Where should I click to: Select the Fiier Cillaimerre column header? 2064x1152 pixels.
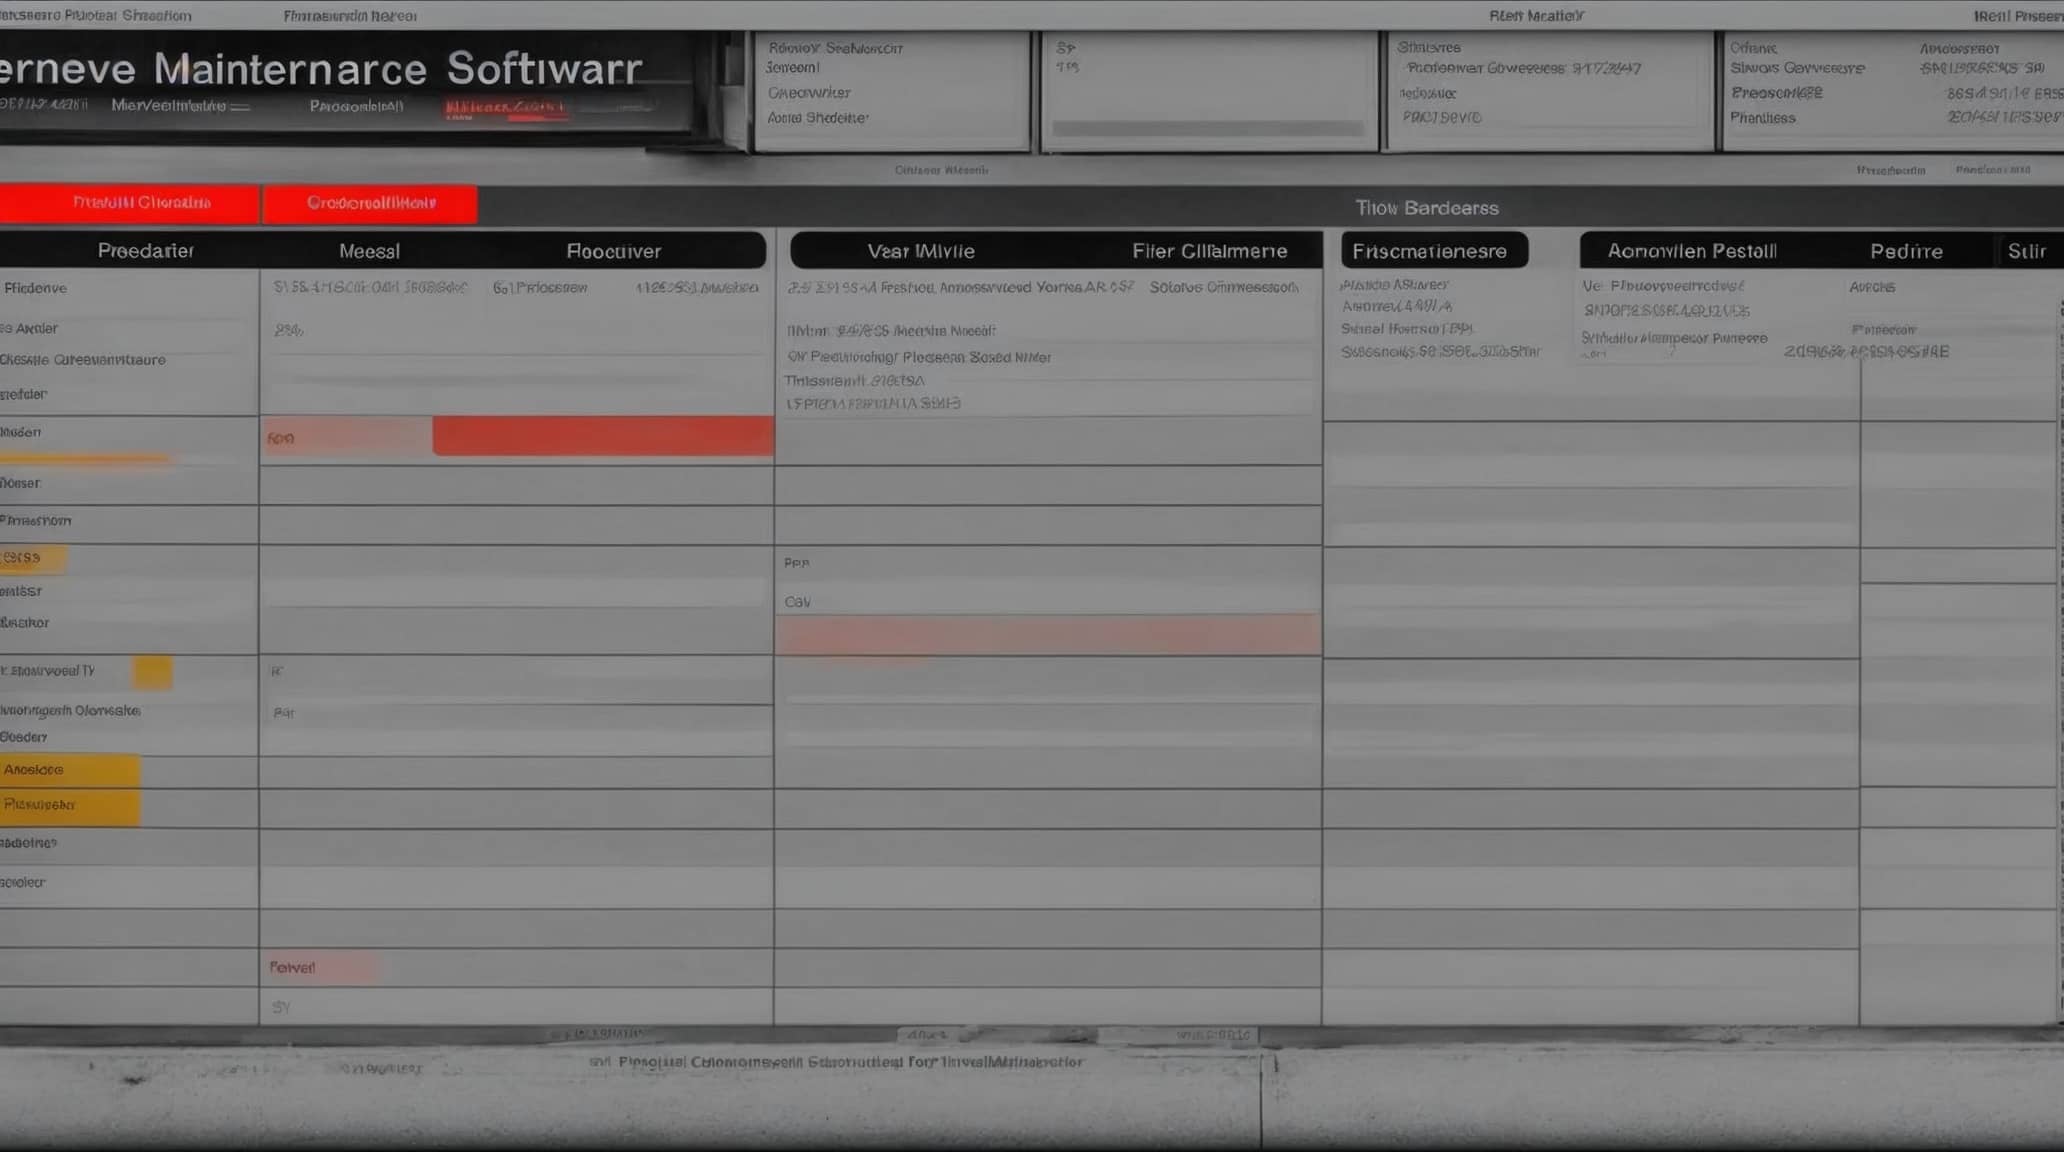pyautogui.click(x=1209, y=251)
